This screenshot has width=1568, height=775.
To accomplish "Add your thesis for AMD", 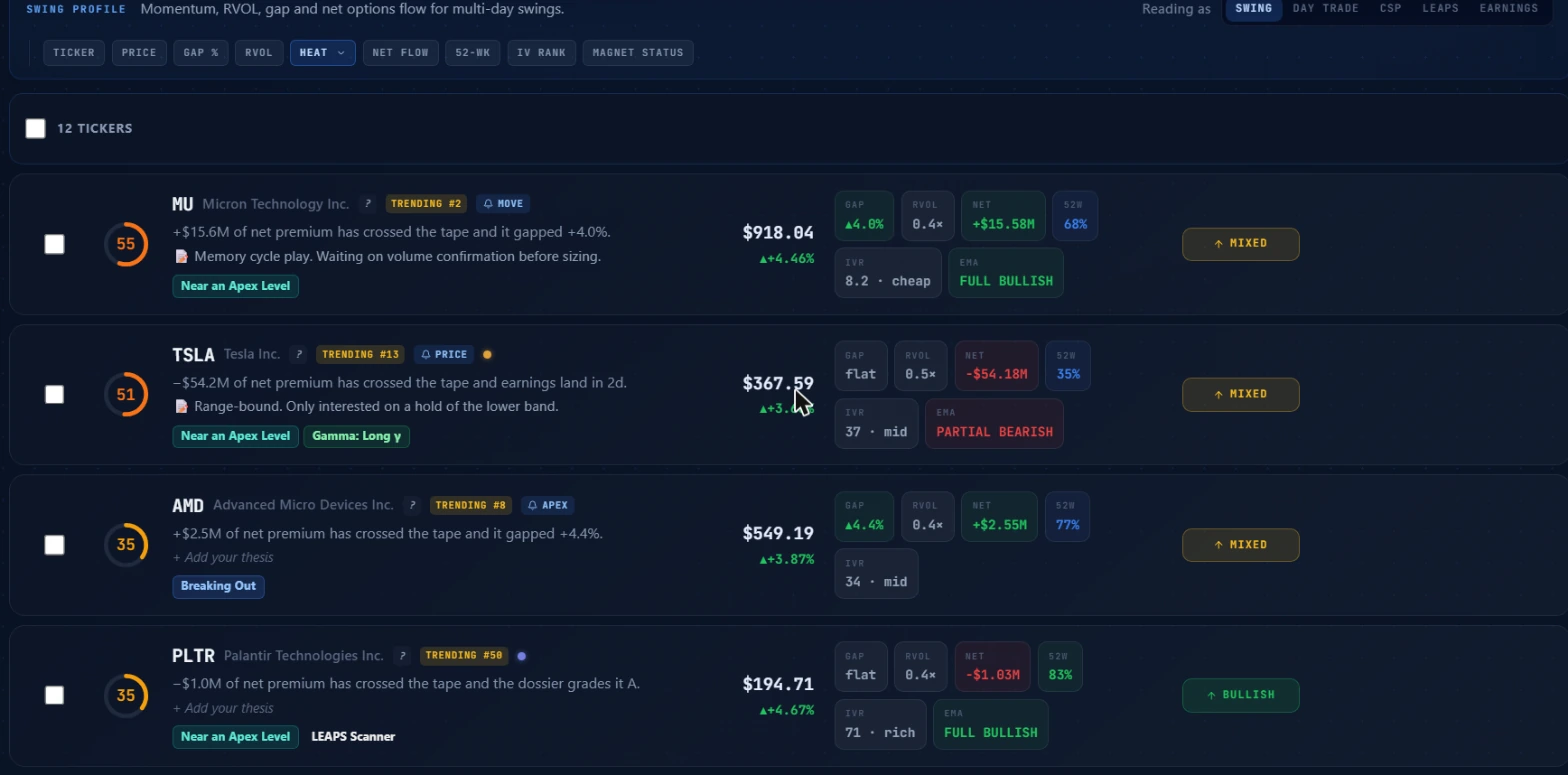I will coord(223,558).
